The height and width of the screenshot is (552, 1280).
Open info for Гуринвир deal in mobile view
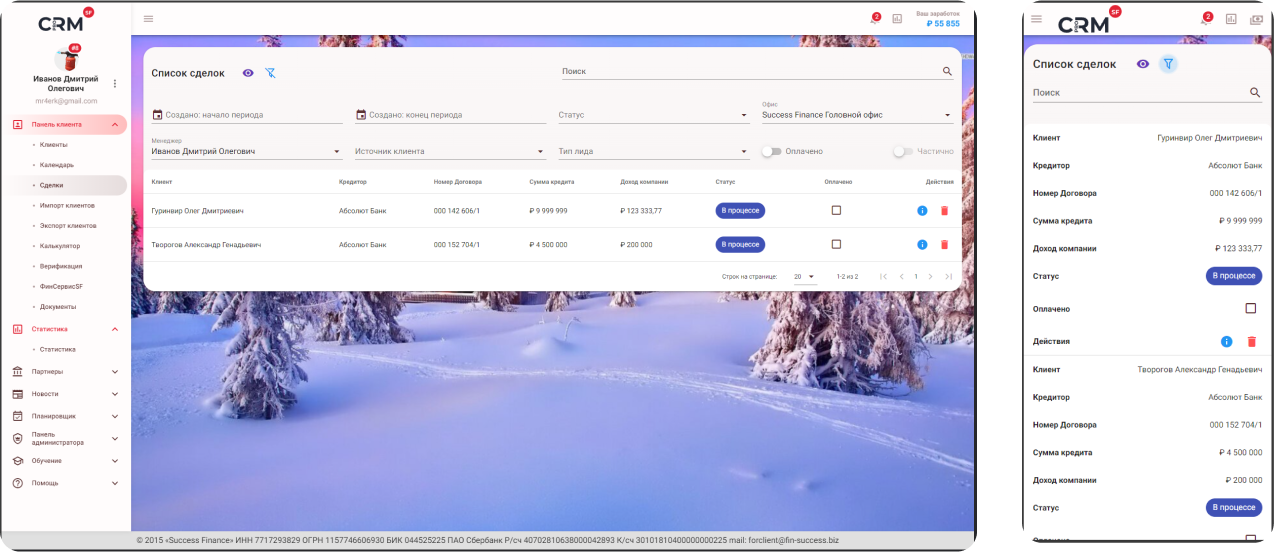1226,342
